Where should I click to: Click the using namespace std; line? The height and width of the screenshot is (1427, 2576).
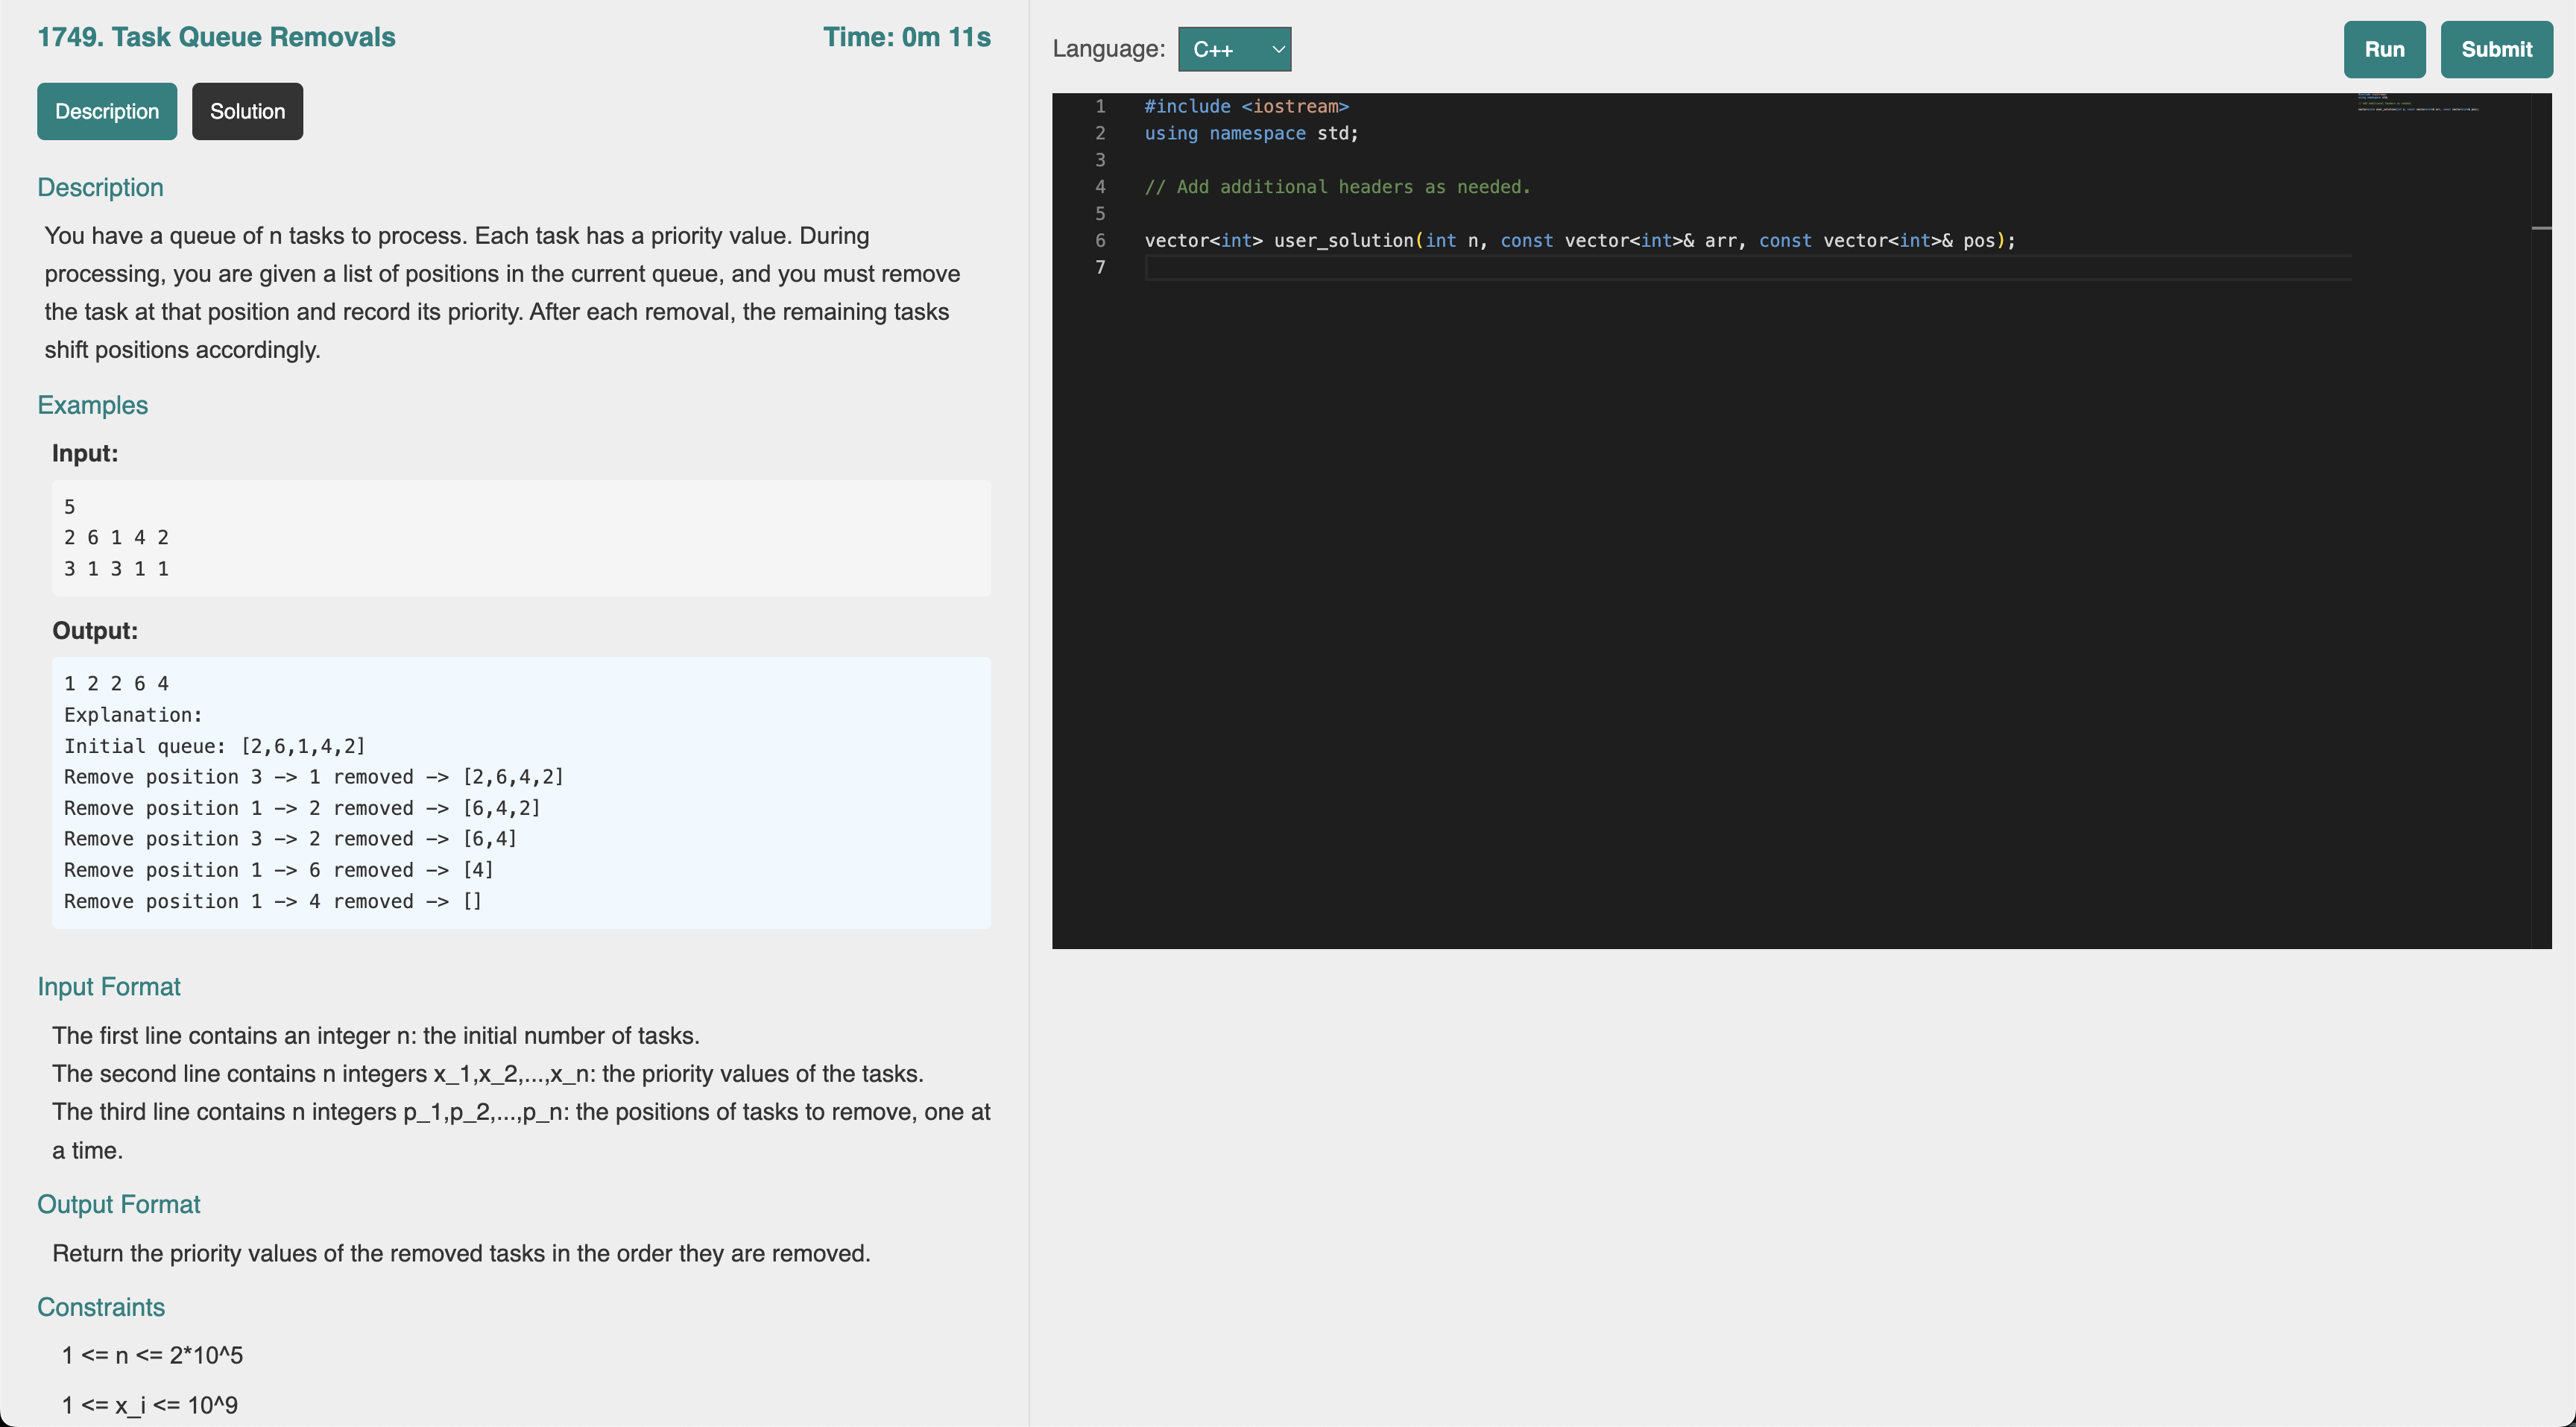(x=1251, y=133)
